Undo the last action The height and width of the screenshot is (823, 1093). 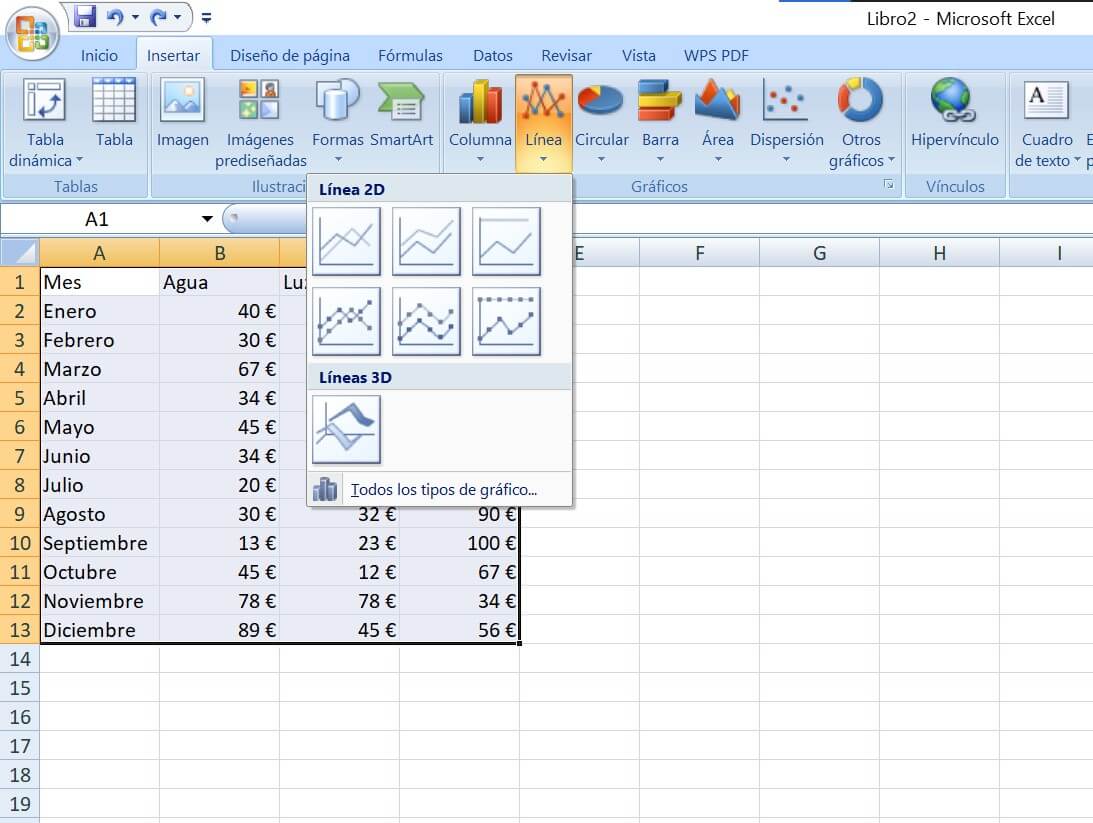(114, 17)
